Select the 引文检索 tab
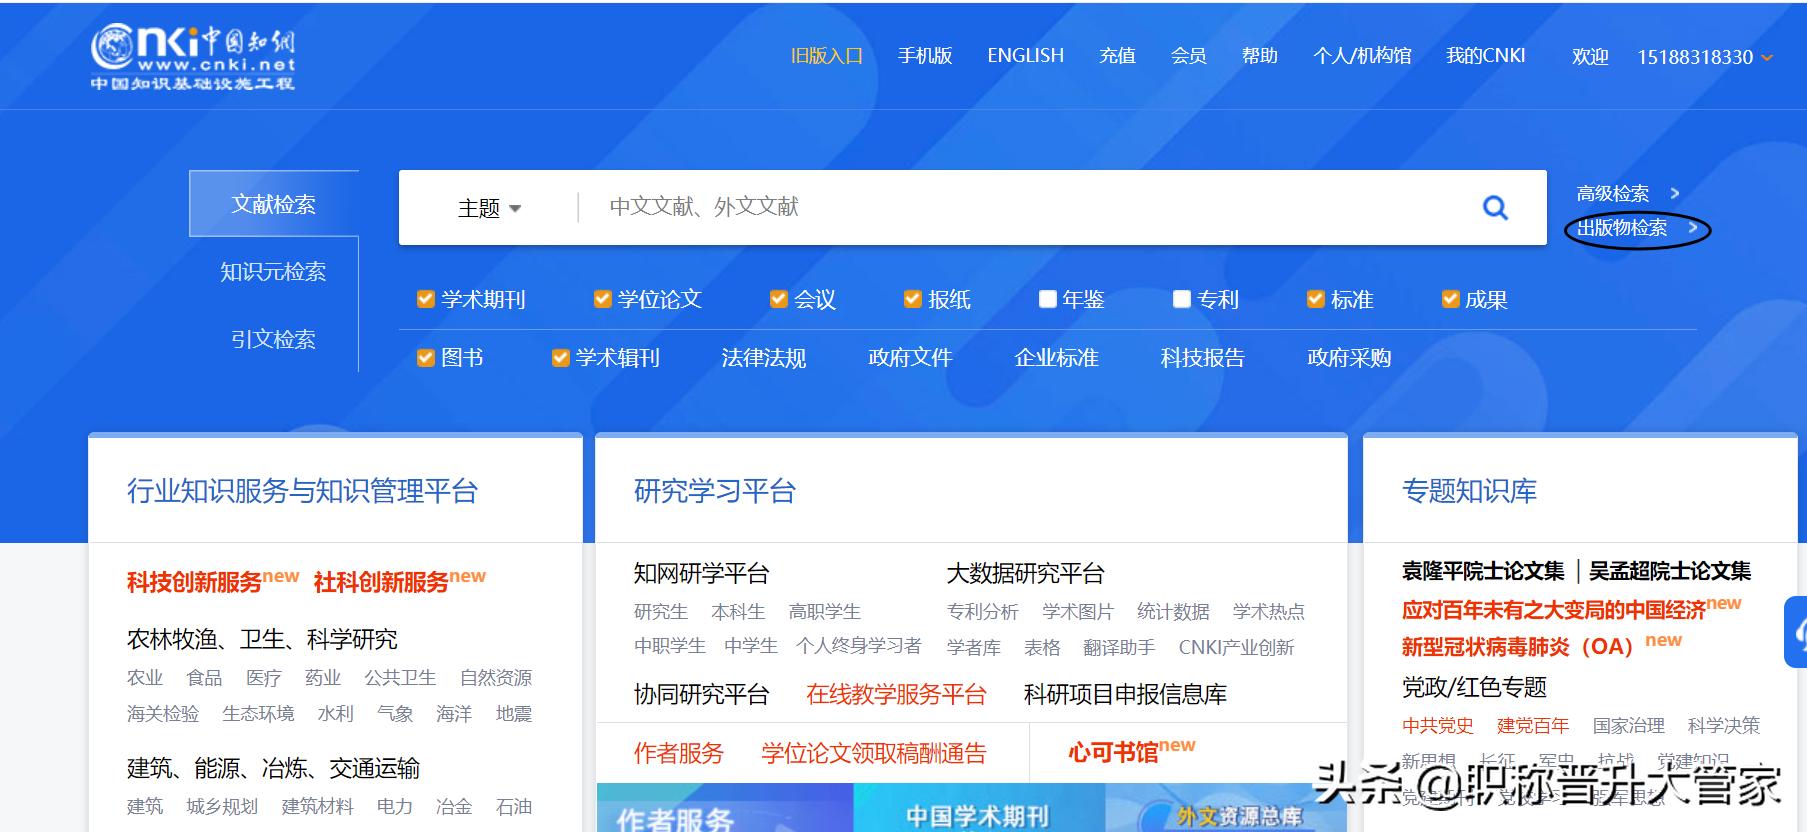This screenshot has height=832, width=1807. coord(273,339)
